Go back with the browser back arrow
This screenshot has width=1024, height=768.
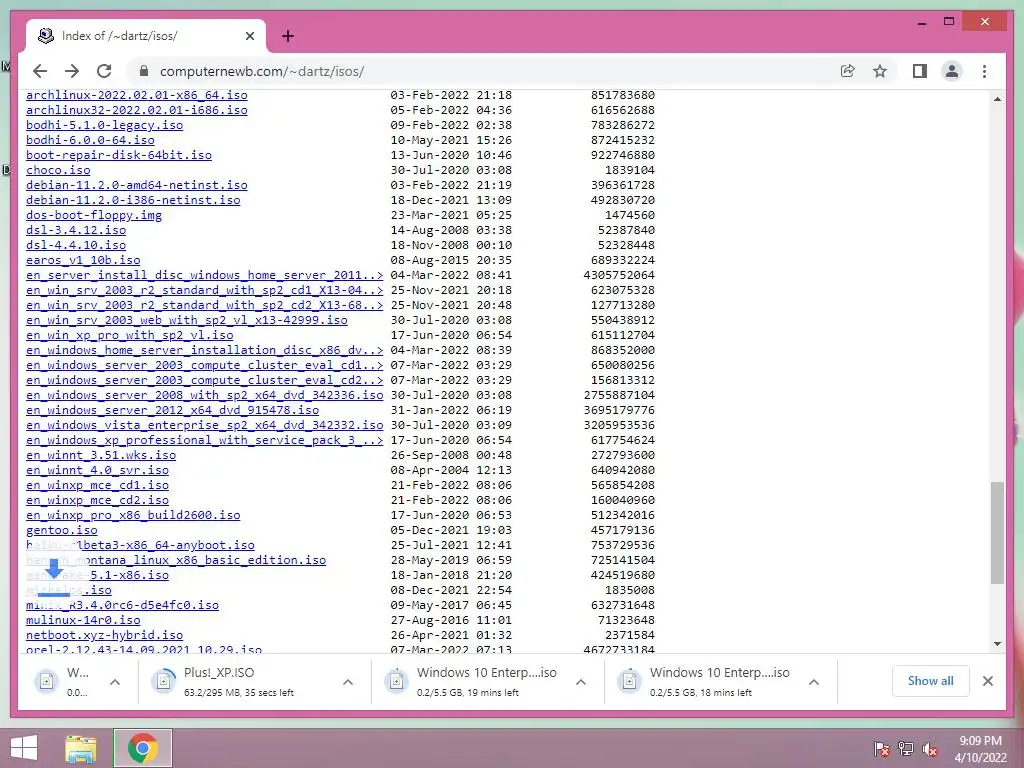tap(40, 71)
